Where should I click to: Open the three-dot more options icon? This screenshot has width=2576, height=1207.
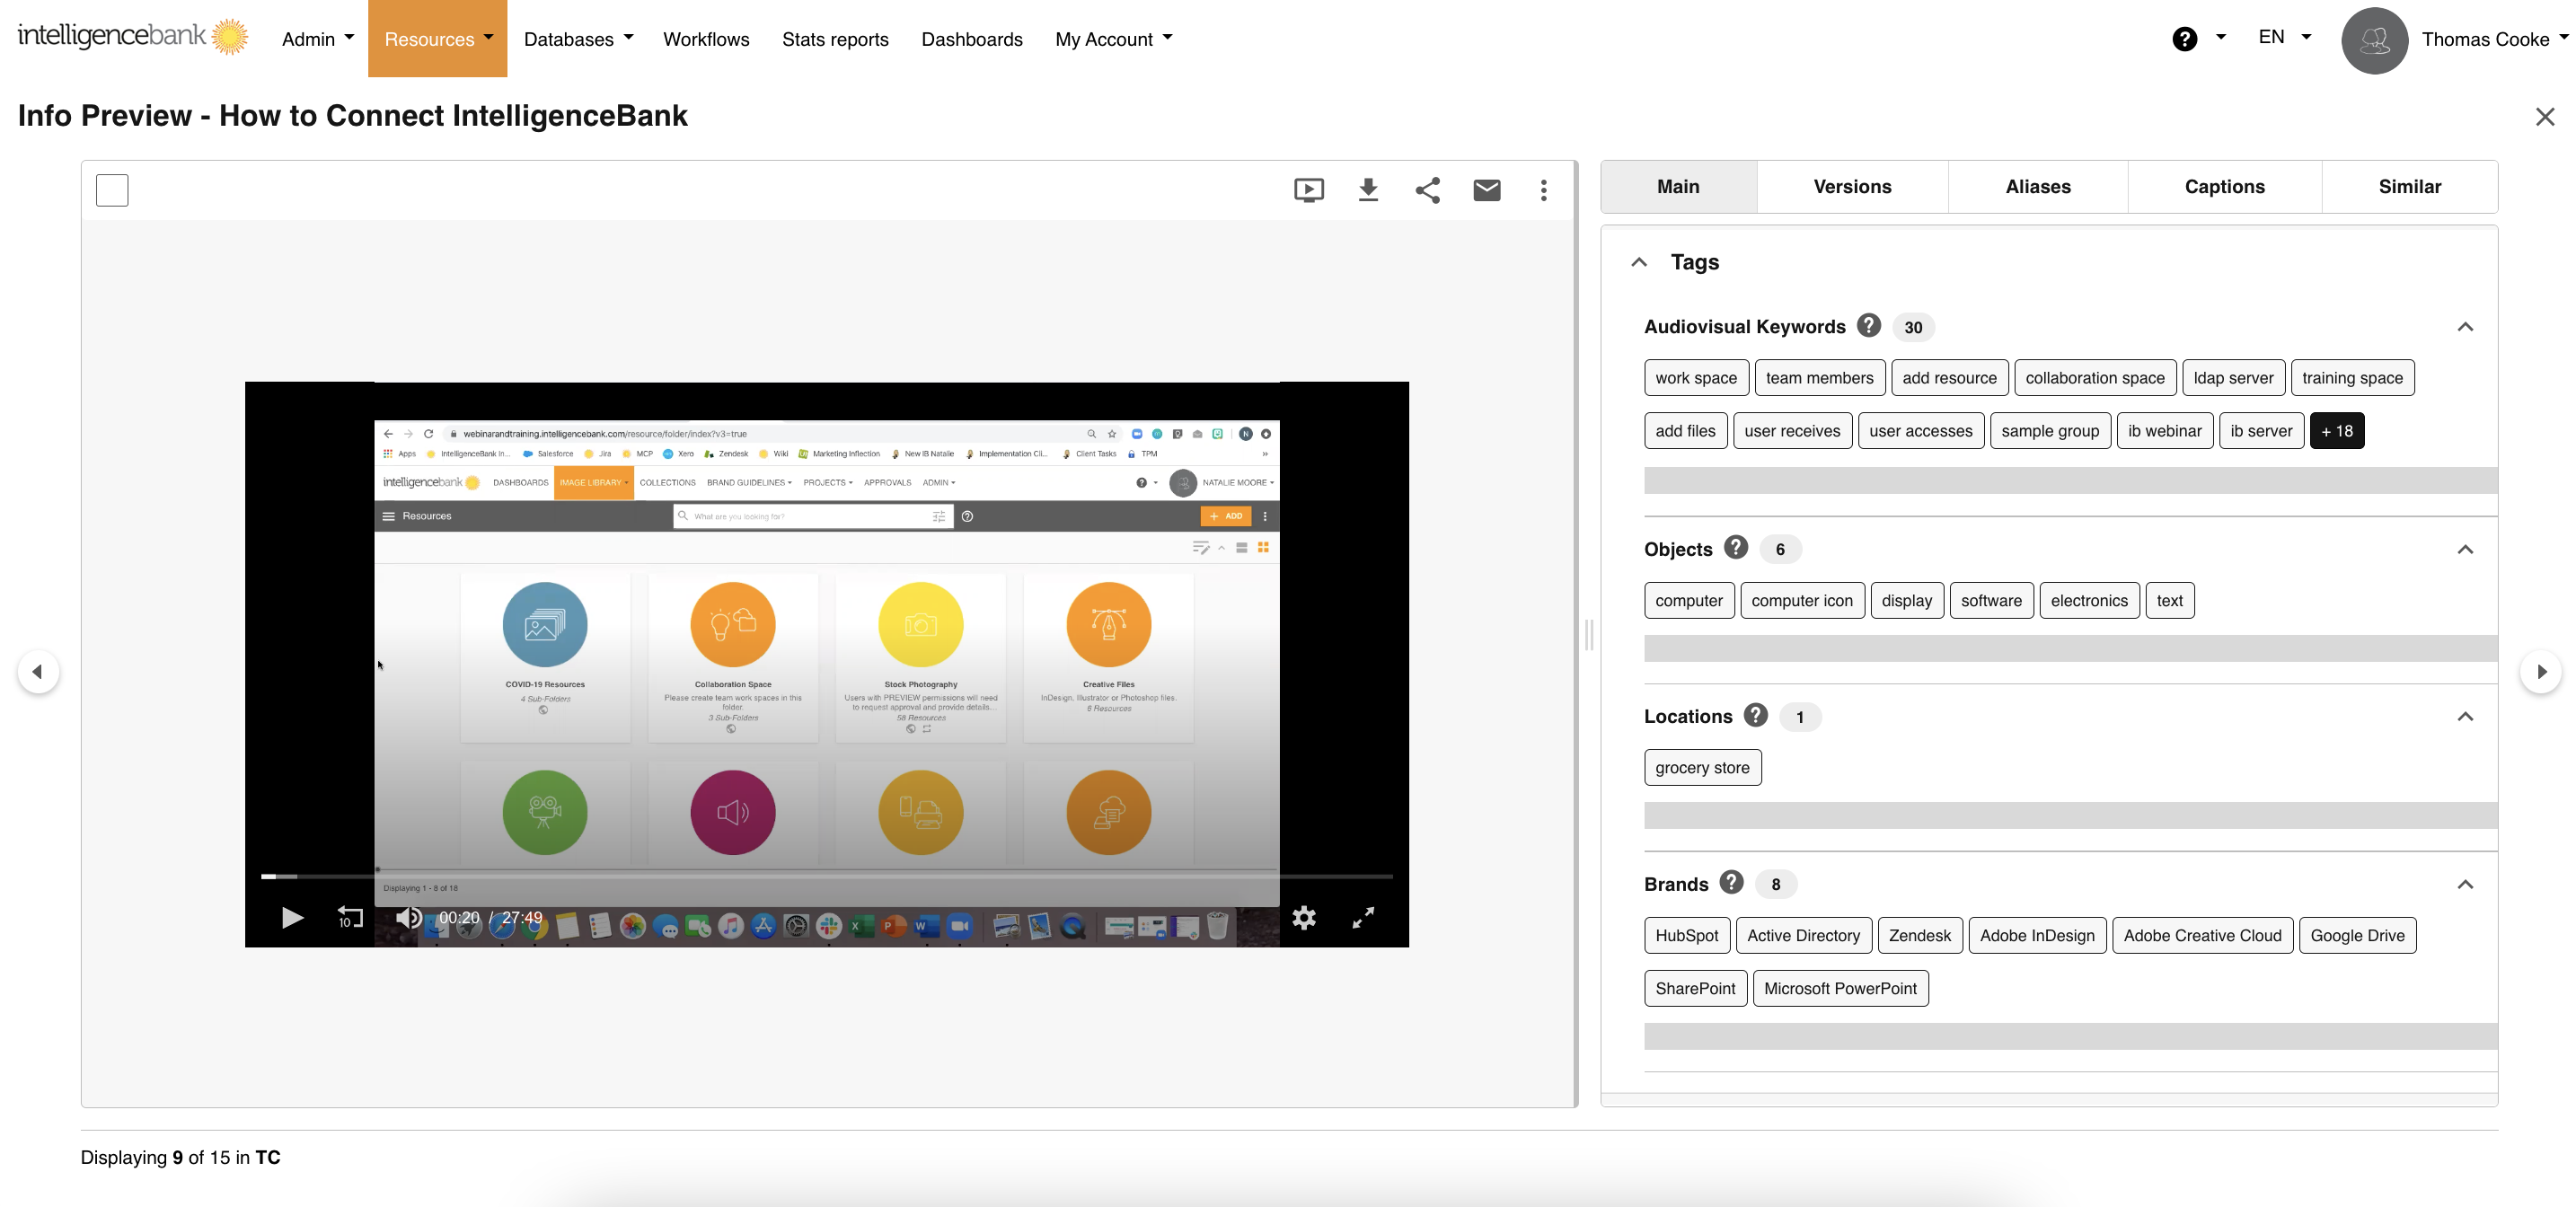coord(1544,190)
